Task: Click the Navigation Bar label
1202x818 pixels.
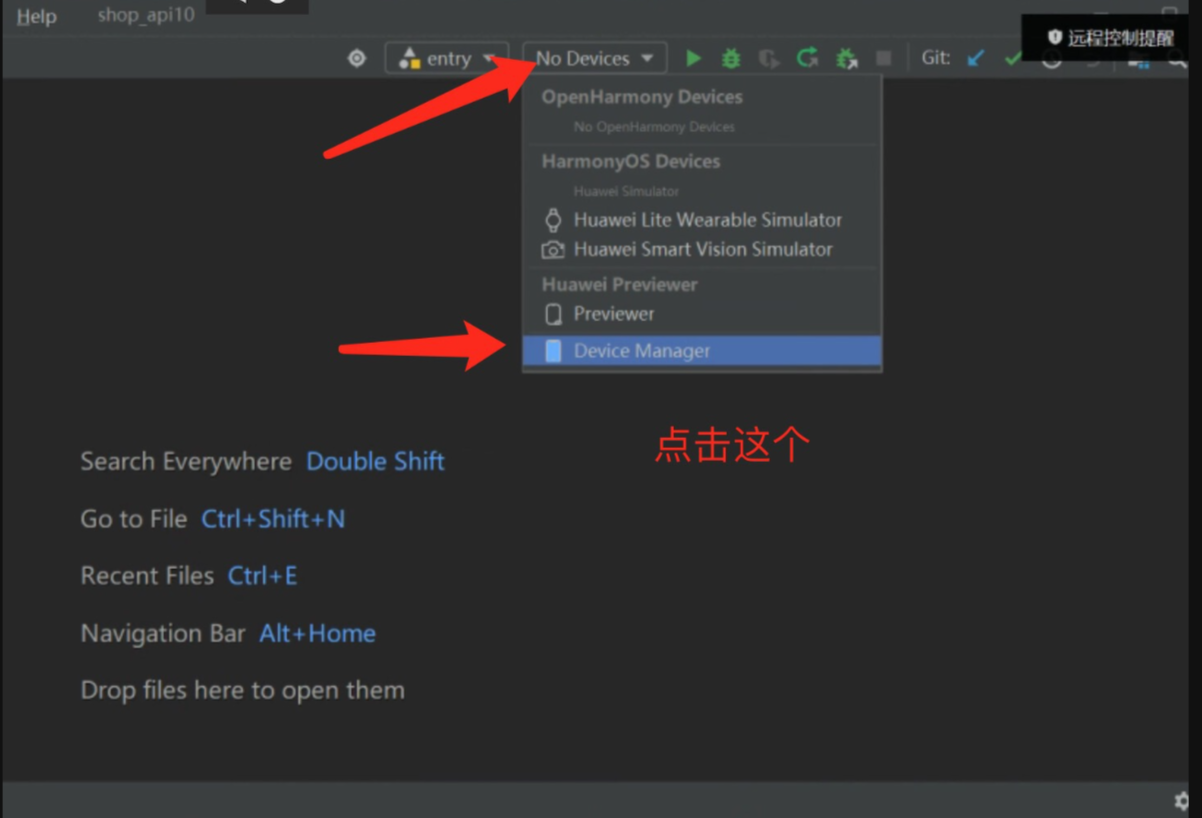Action: click(x=163, y=633)
